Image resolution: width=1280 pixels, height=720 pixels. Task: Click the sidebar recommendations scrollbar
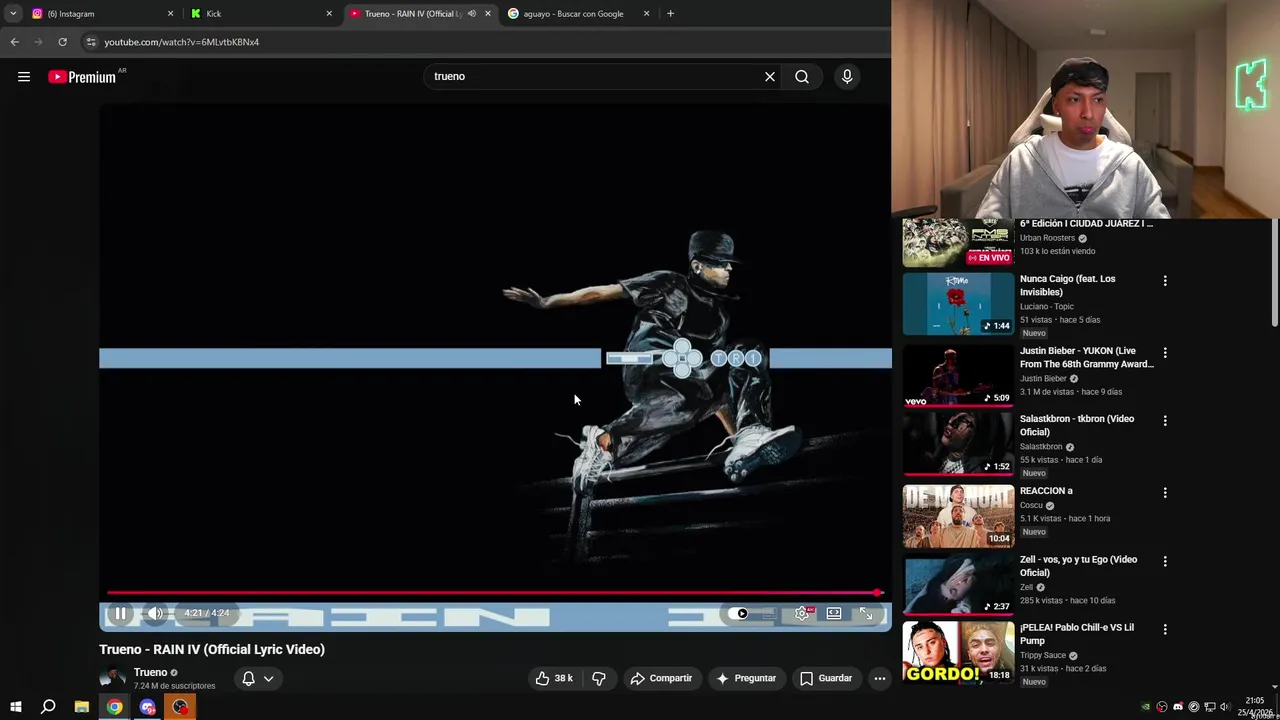pyautogui.click(x=1275, y=272)
